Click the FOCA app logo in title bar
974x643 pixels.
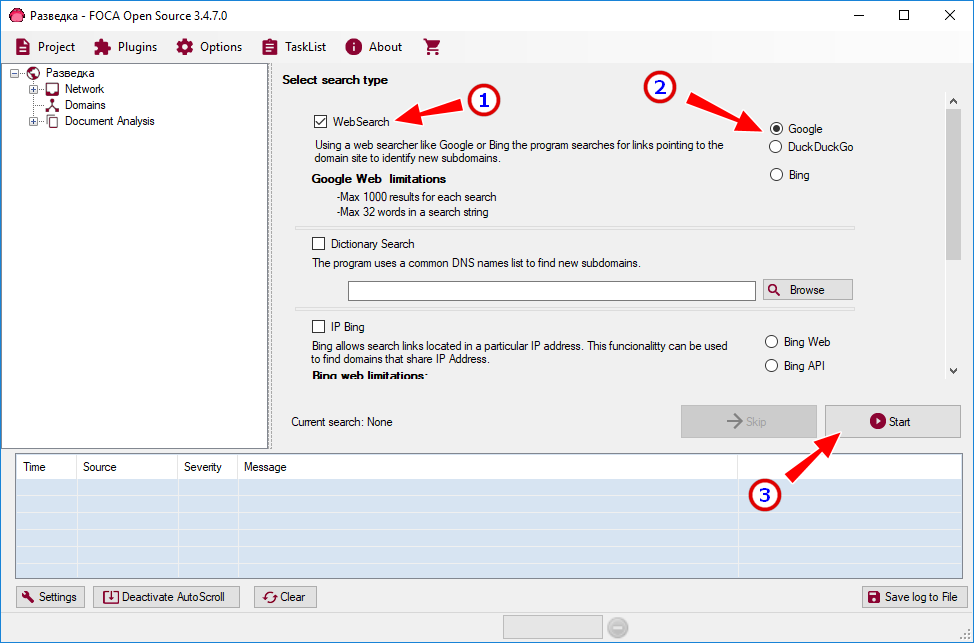pyautogui.click(x=17, y=16)
